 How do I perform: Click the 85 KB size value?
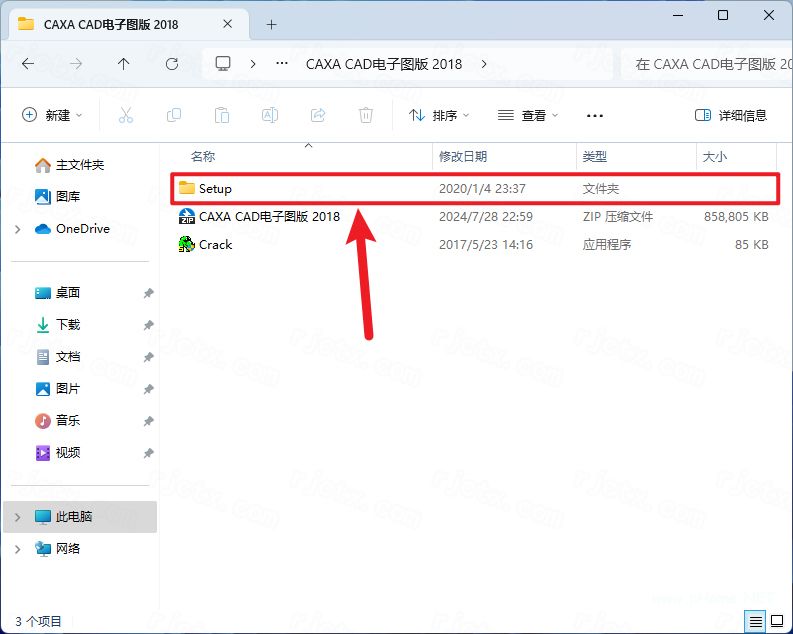pyautogui.click(x=752, y=244)
